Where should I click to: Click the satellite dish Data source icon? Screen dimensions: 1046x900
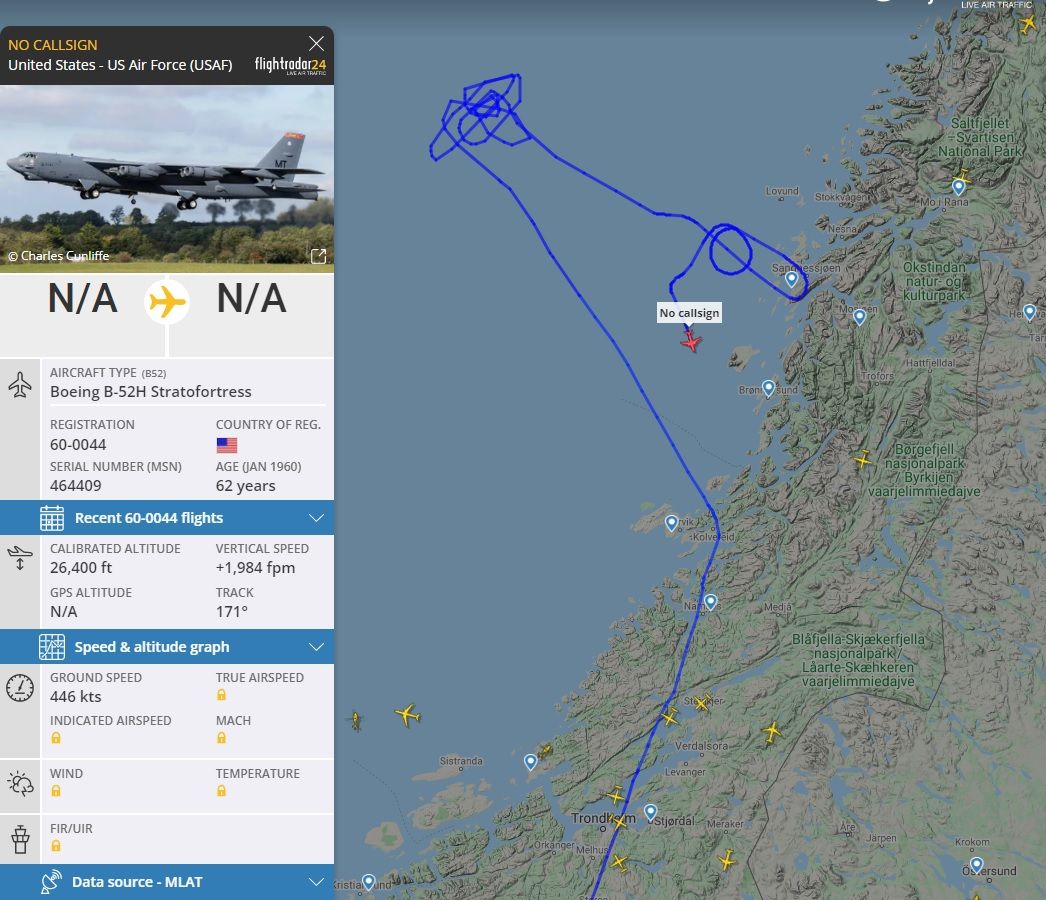click(x=51, y=882)
